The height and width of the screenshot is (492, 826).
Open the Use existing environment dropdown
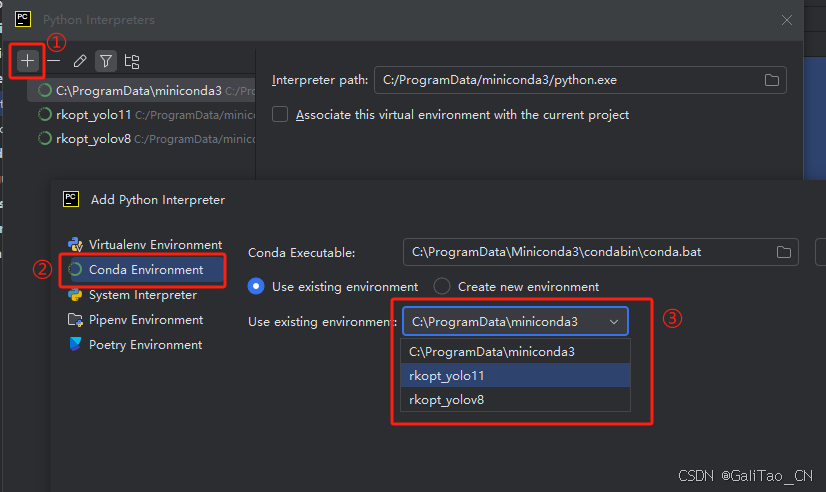[x=515, y=321]
